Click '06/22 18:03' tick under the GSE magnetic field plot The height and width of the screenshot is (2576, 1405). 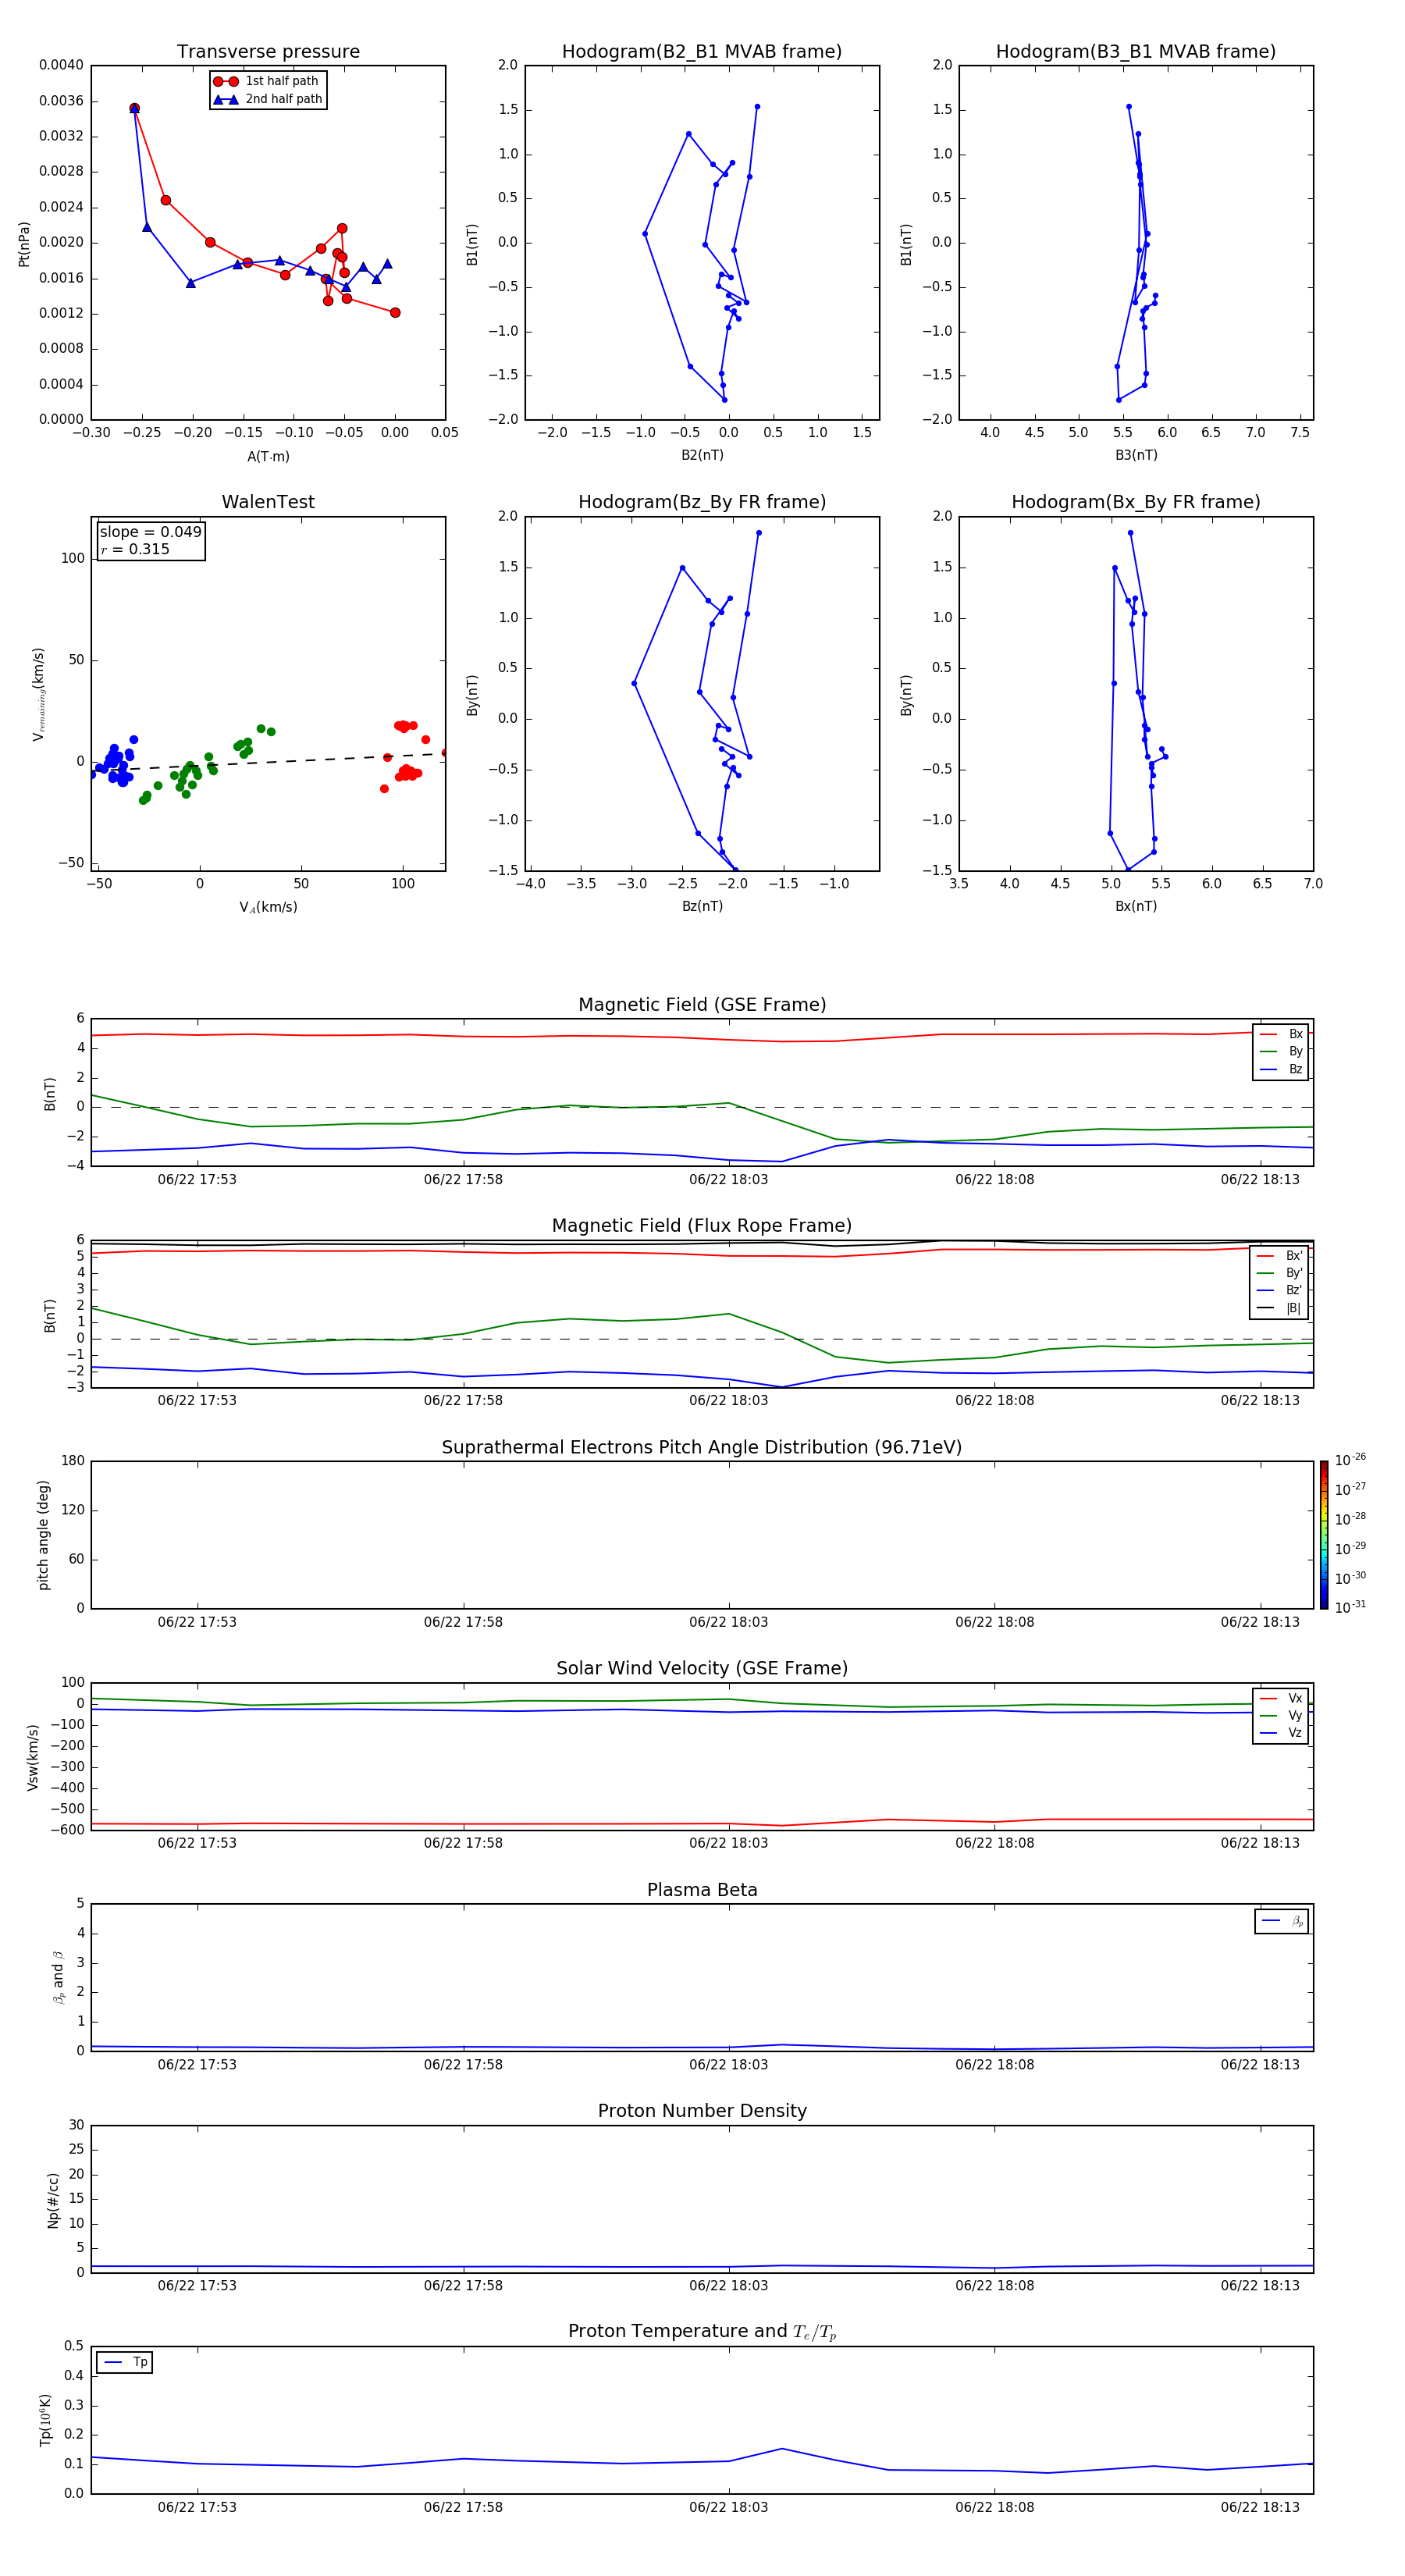point(728,1180)
